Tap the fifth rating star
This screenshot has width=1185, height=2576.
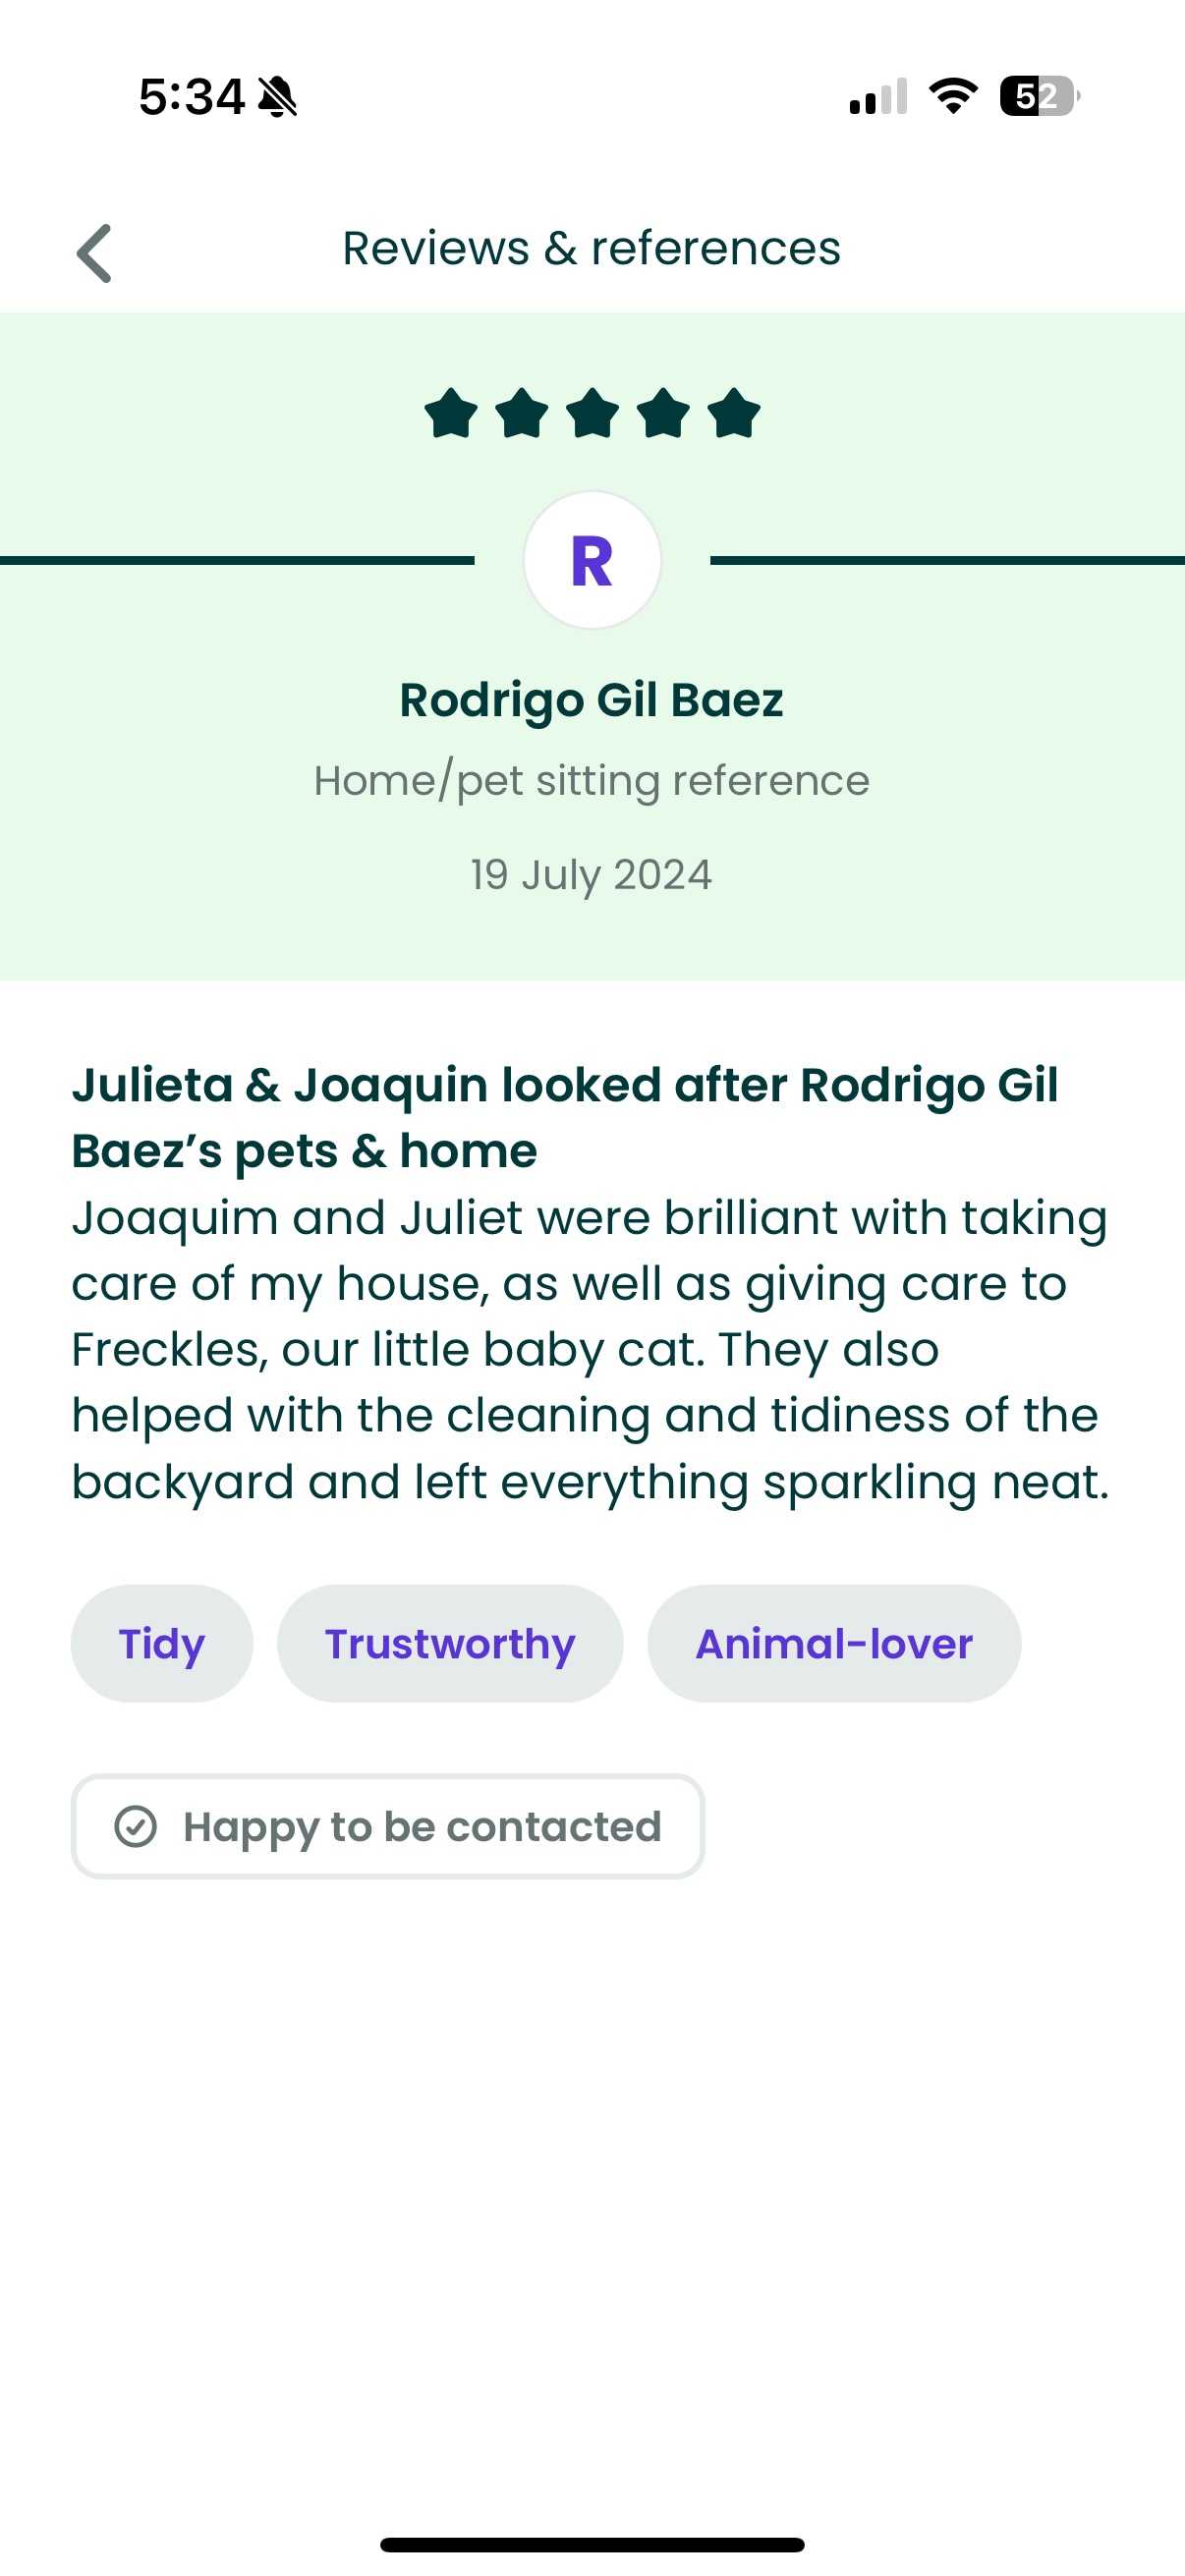coord(734,413)
